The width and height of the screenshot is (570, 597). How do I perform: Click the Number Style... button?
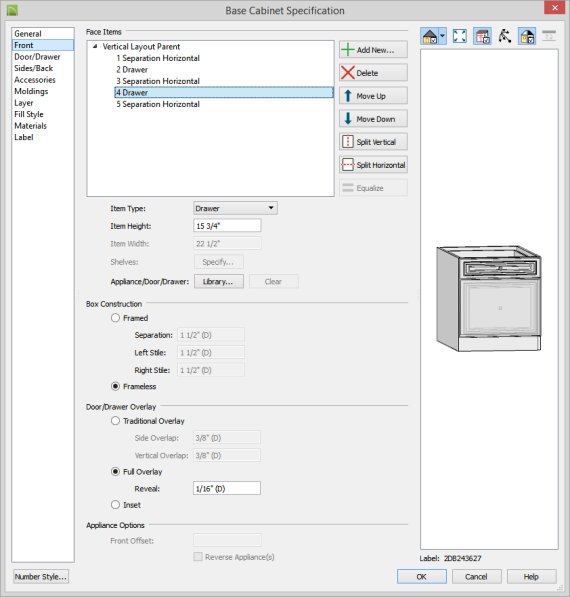coord(41,576)
